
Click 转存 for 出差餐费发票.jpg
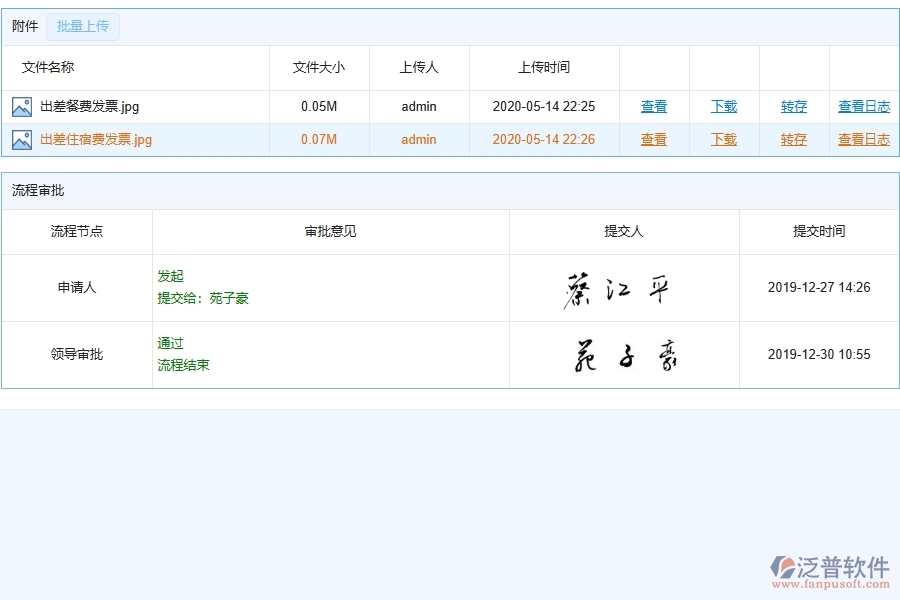(x=792, y=106)
